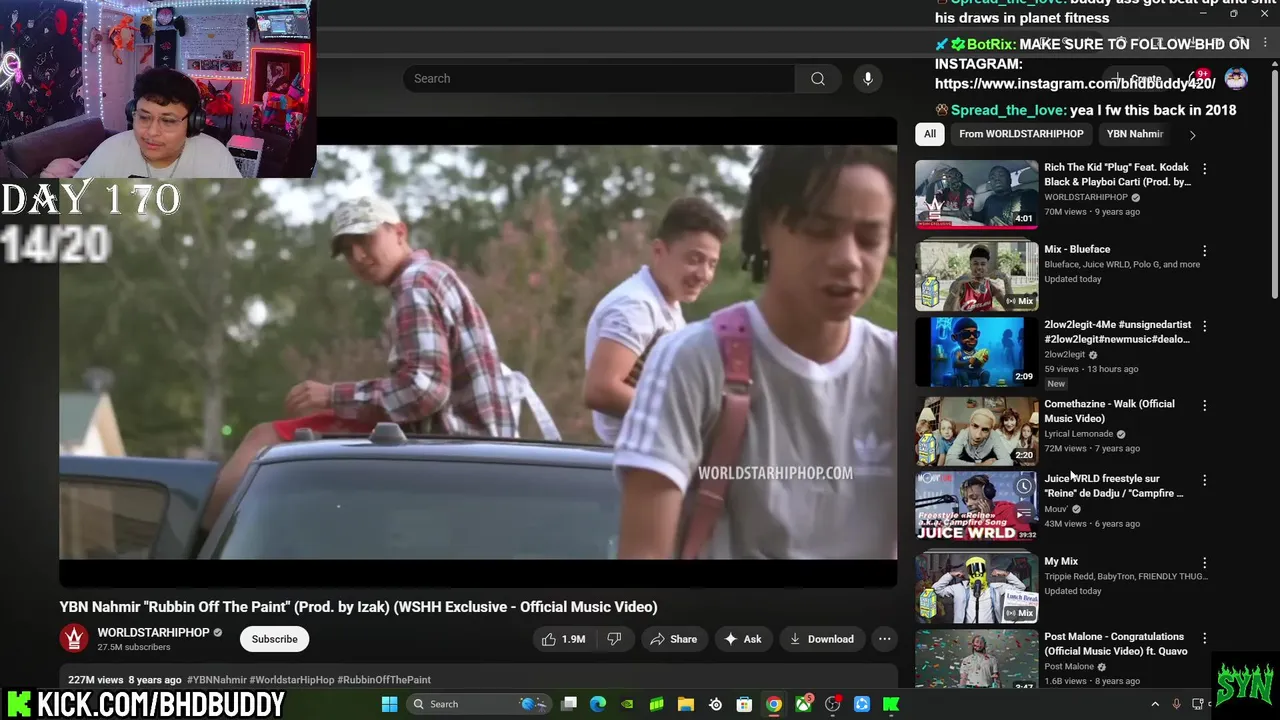Open options for Juice WRLD freestyle

(x=1204, y=480)
